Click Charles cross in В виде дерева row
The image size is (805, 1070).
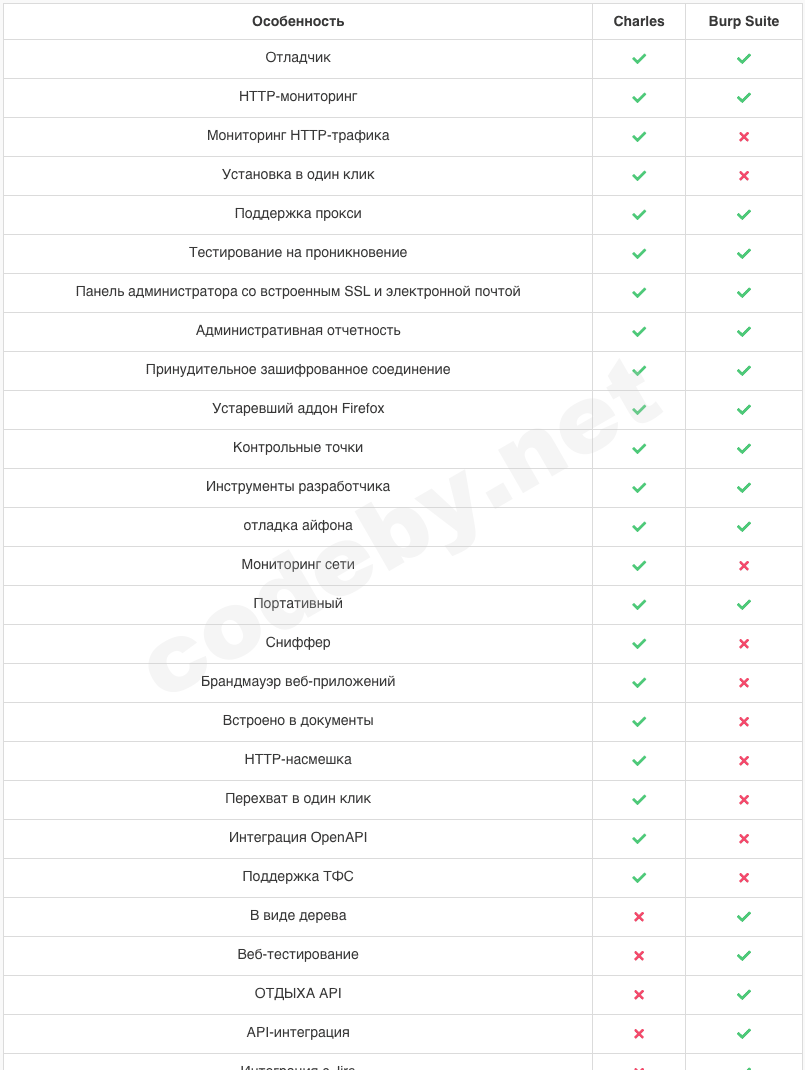[x=639, y=917]
